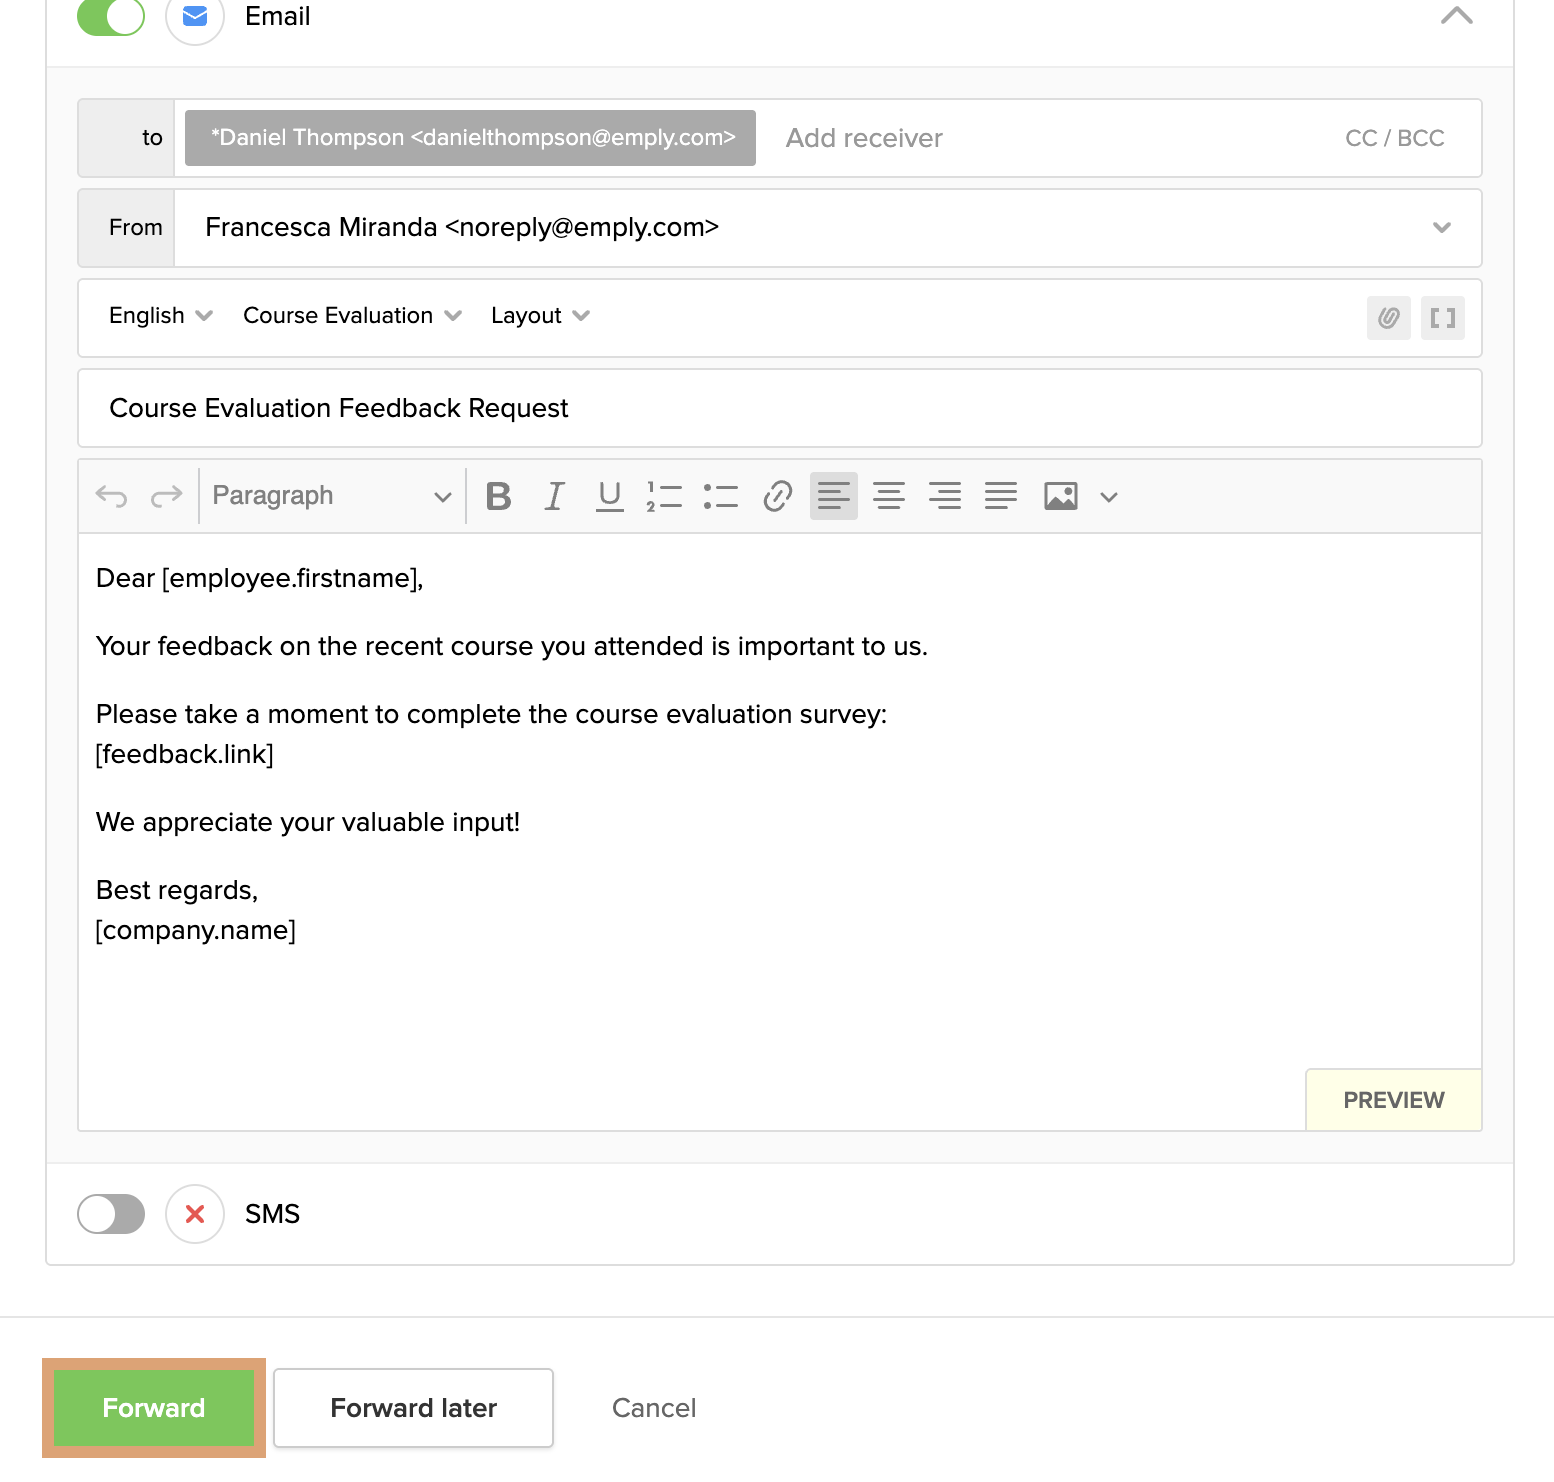
Task: Click the merge fields brackets icon
Action: (x=1442, y=318)
